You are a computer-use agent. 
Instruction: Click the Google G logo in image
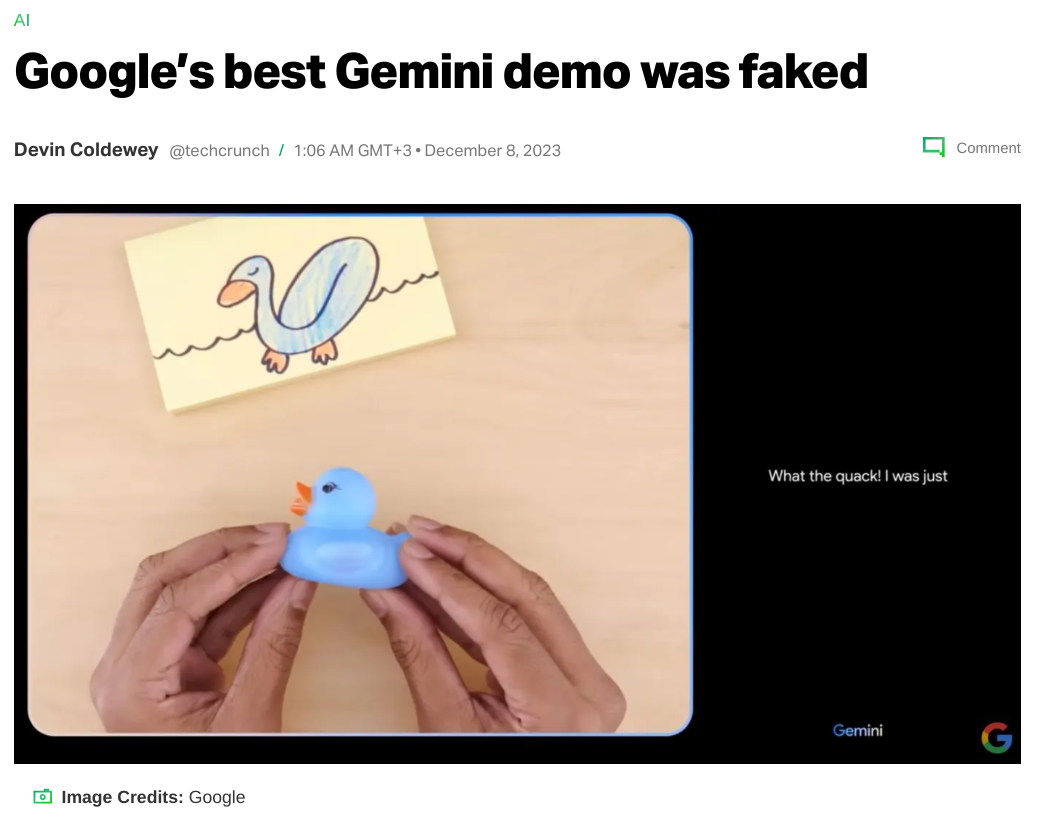pos(996,738)
